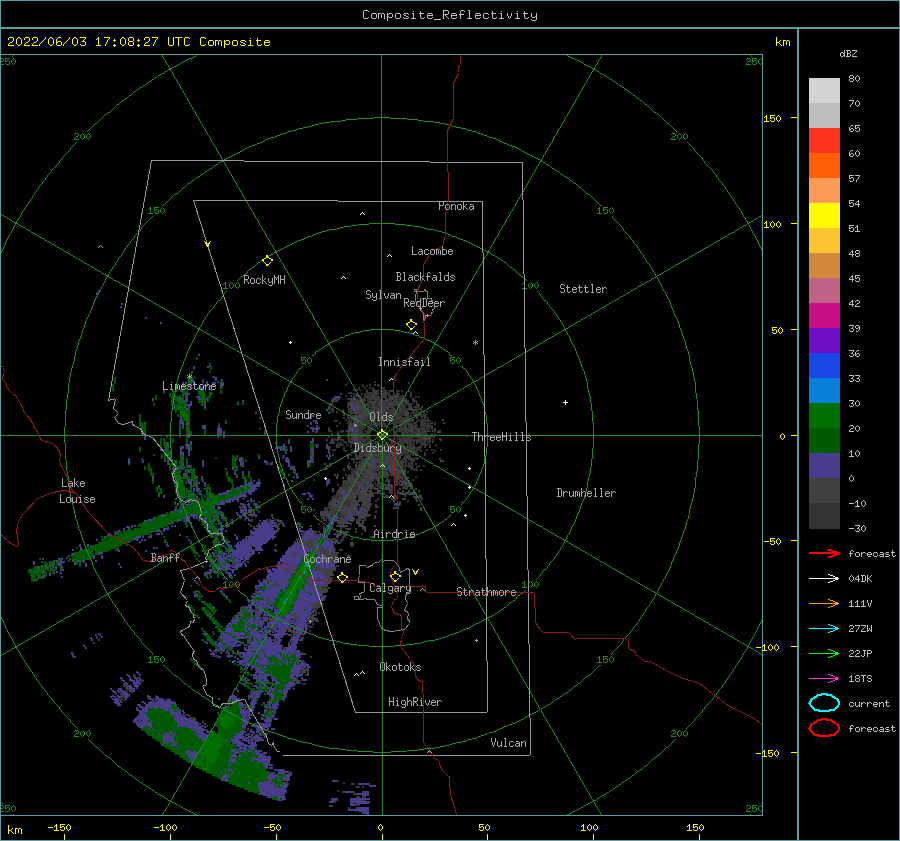Select the 30 dBZ green swatch
The width and height of the screenshot is (900, 841).
click(x=824, y=415)
